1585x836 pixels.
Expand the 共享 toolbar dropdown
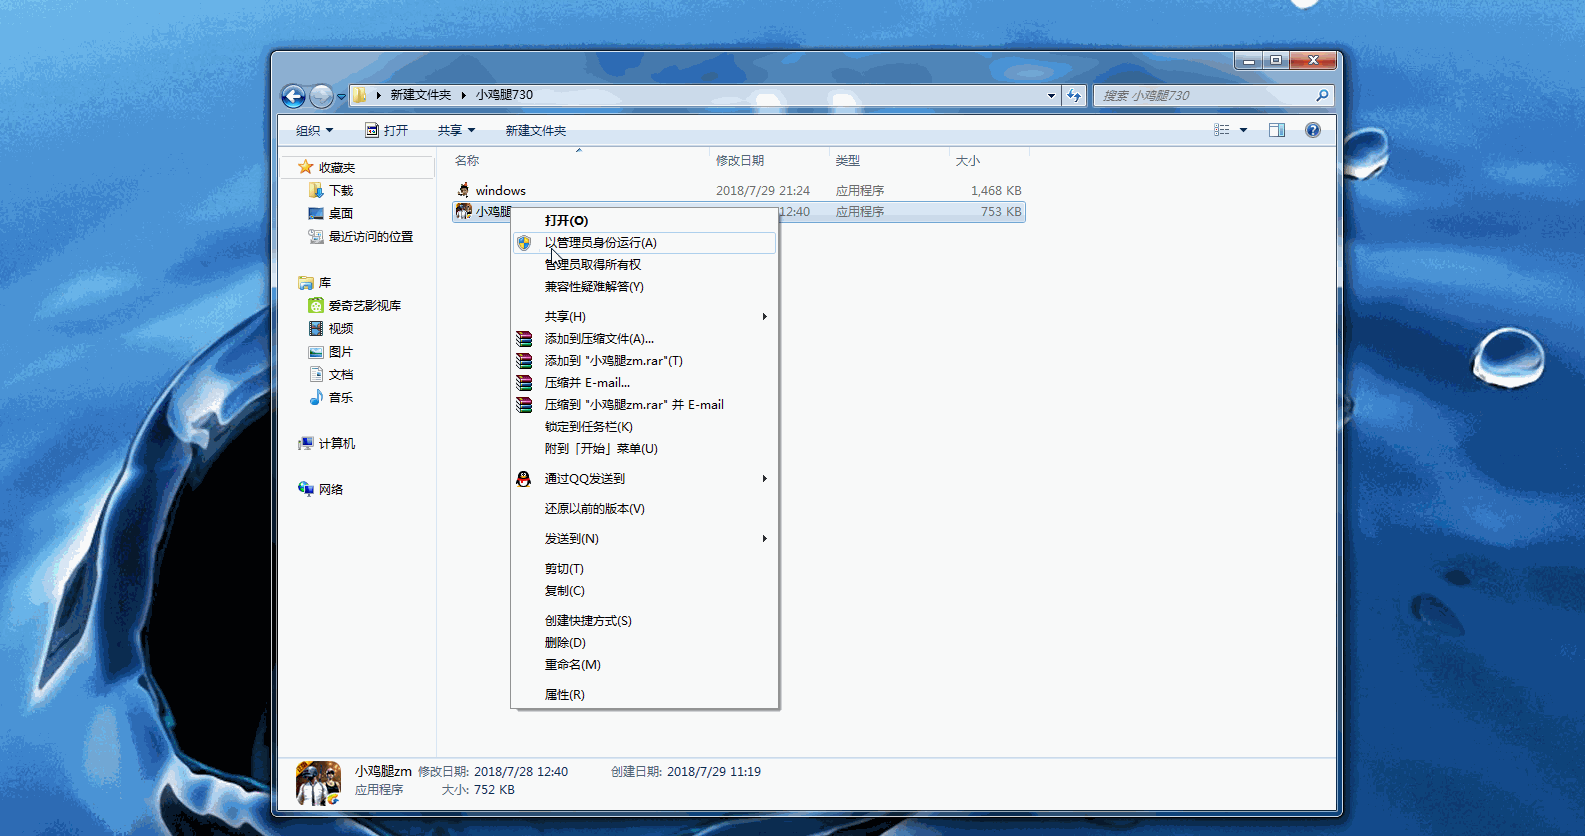point(456,131)
